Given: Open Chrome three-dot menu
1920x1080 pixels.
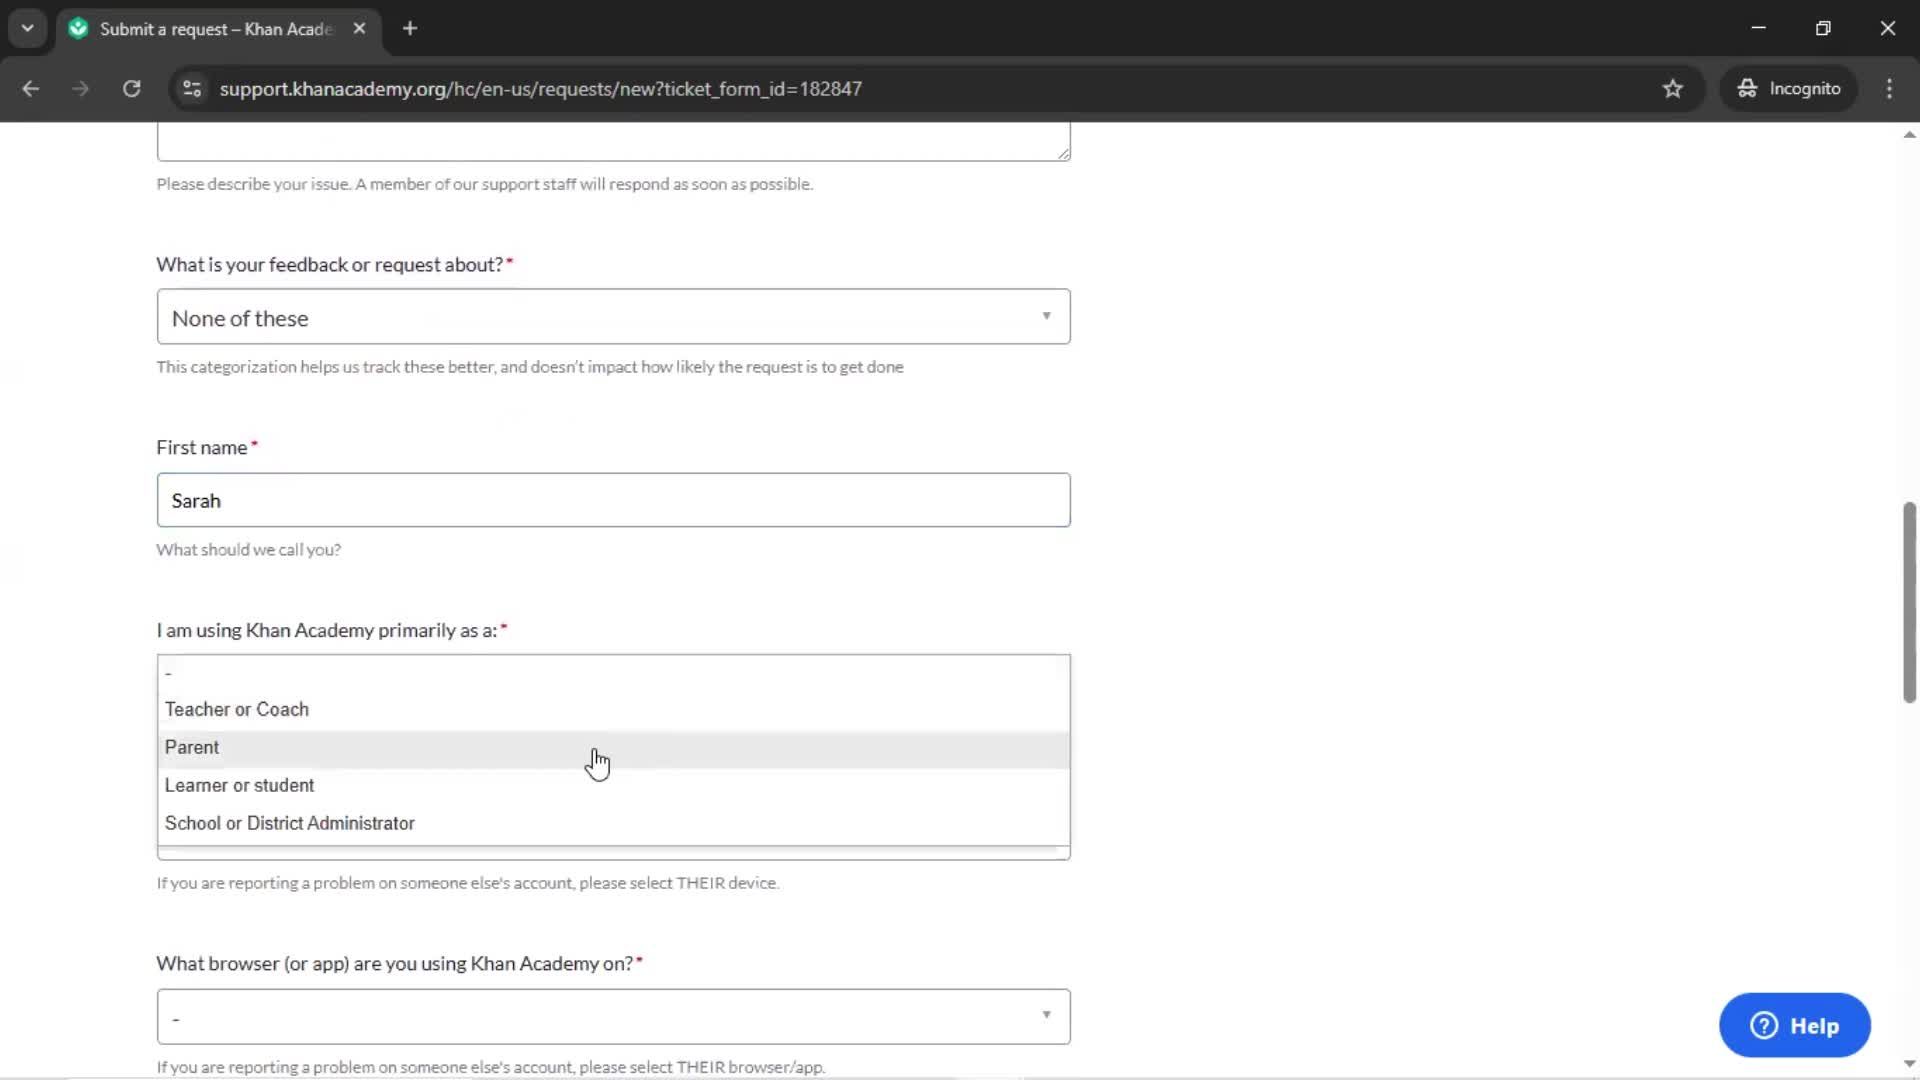Looking at the screenshot, I should pos(1889,89).
